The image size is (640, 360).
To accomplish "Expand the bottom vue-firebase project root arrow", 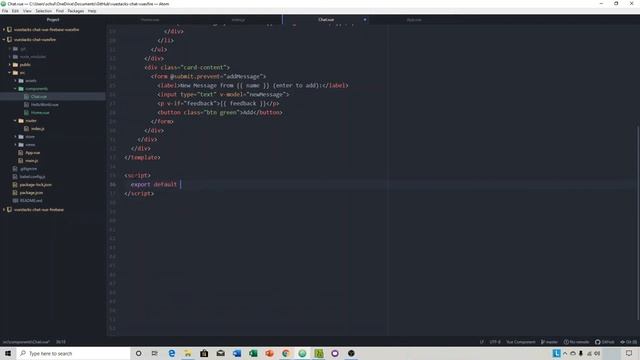I will 4,210.
